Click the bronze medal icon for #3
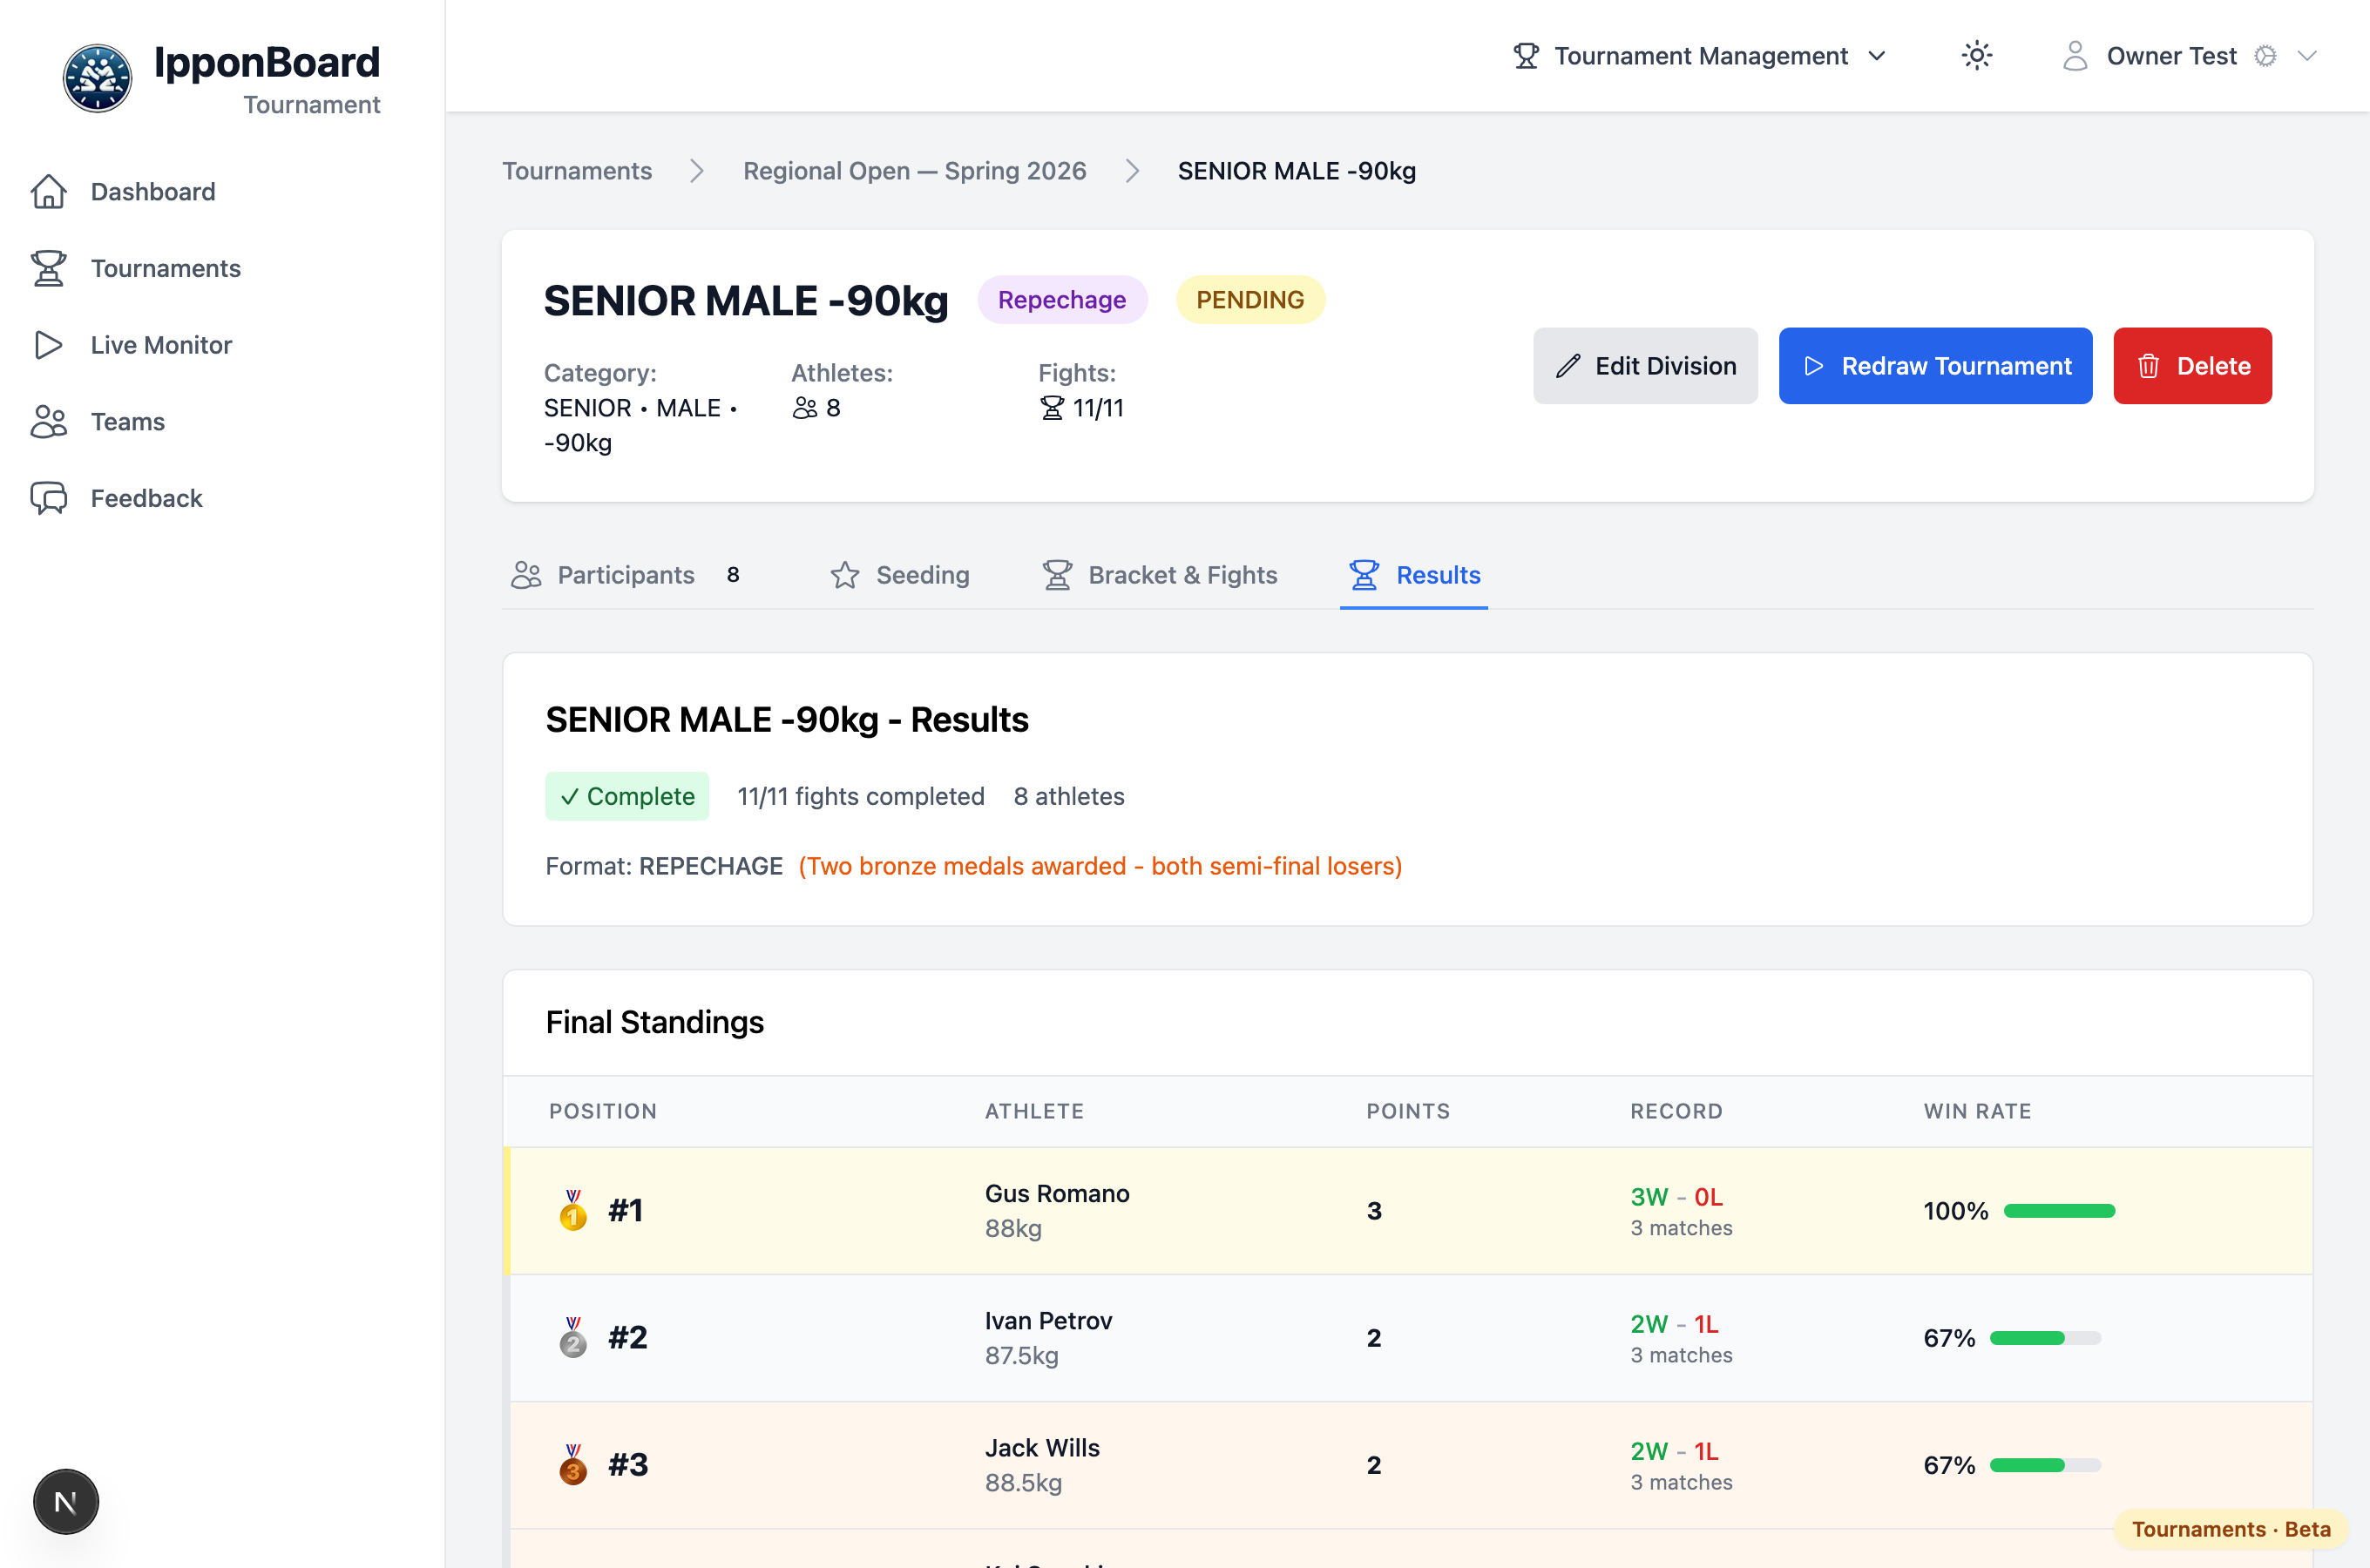 573,1464
